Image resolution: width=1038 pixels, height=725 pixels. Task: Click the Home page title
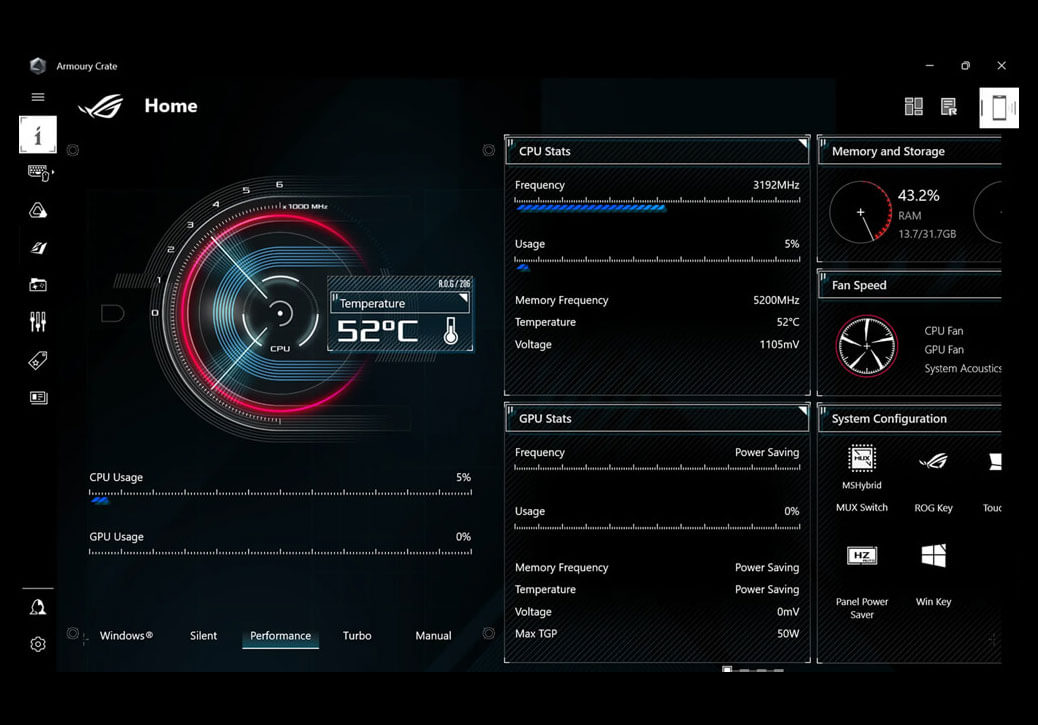pos(171,106)
